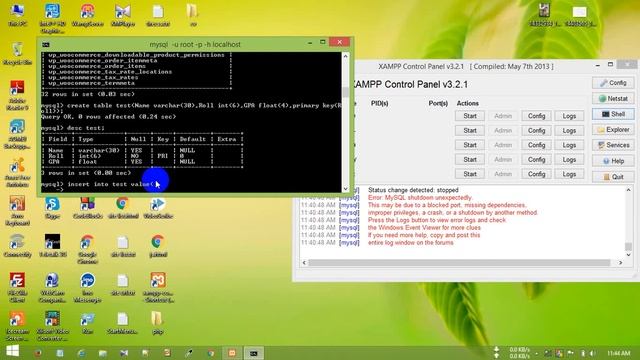Open Help in the XAMPP Control Panel
This screenshot has width=640, height=360.
(x=613, y=161)
